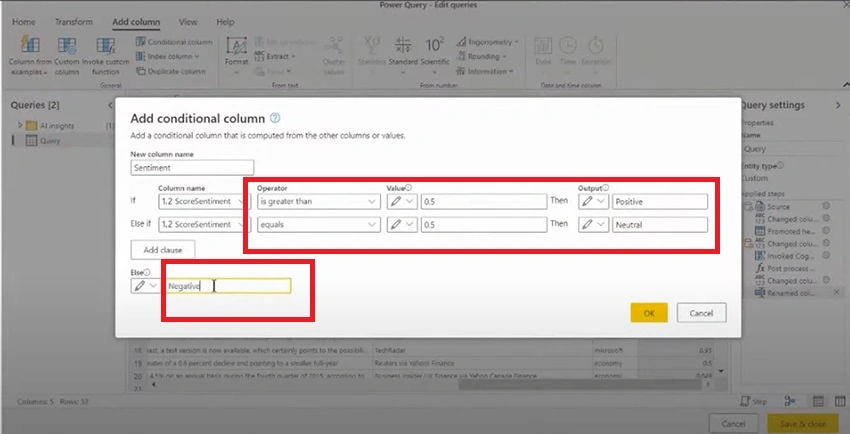Click the dialog help question icon
Screen dimensions: 850x434
275,118
